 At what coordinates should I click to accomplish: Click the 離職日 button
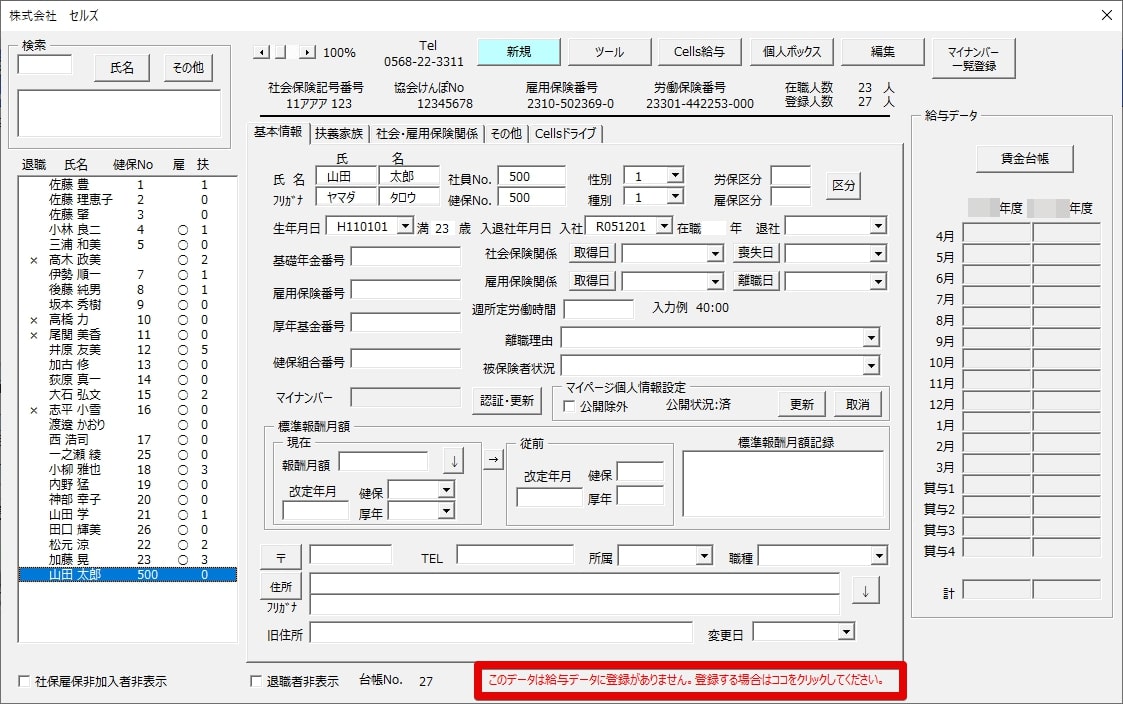tap(756, 281)
